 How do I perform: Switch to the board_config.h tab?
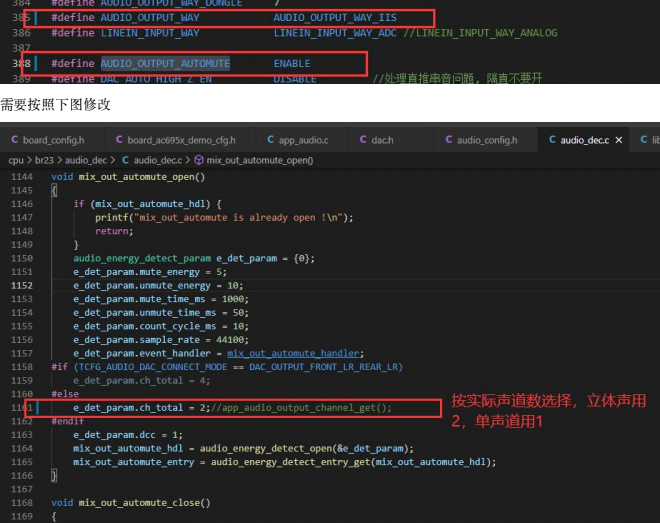pyautogui.click(x=48, y=140)
